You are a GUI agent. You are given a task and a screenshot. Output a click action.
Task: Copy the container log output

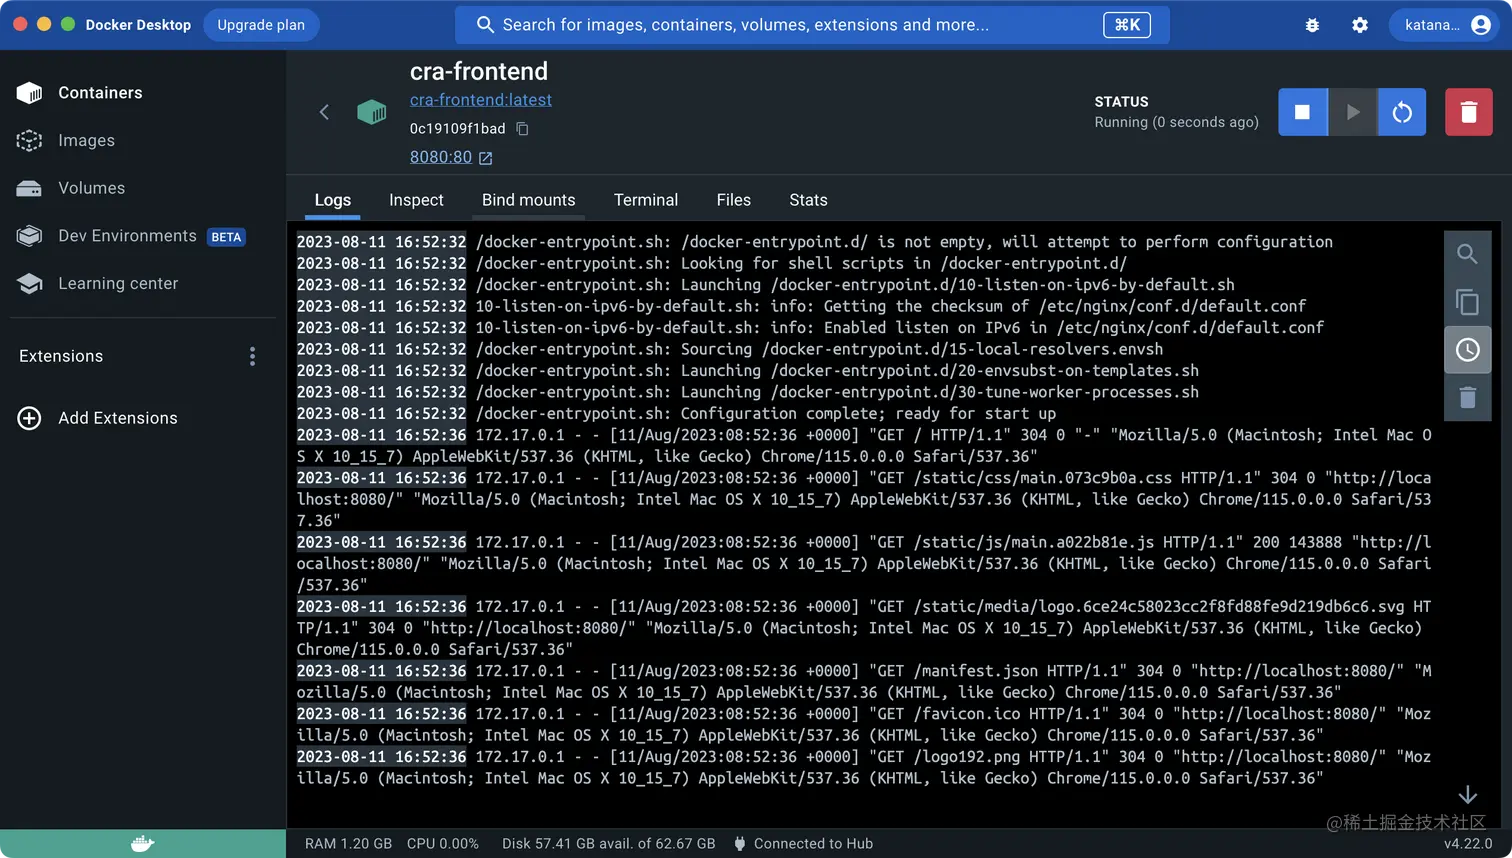point(1467,301)
